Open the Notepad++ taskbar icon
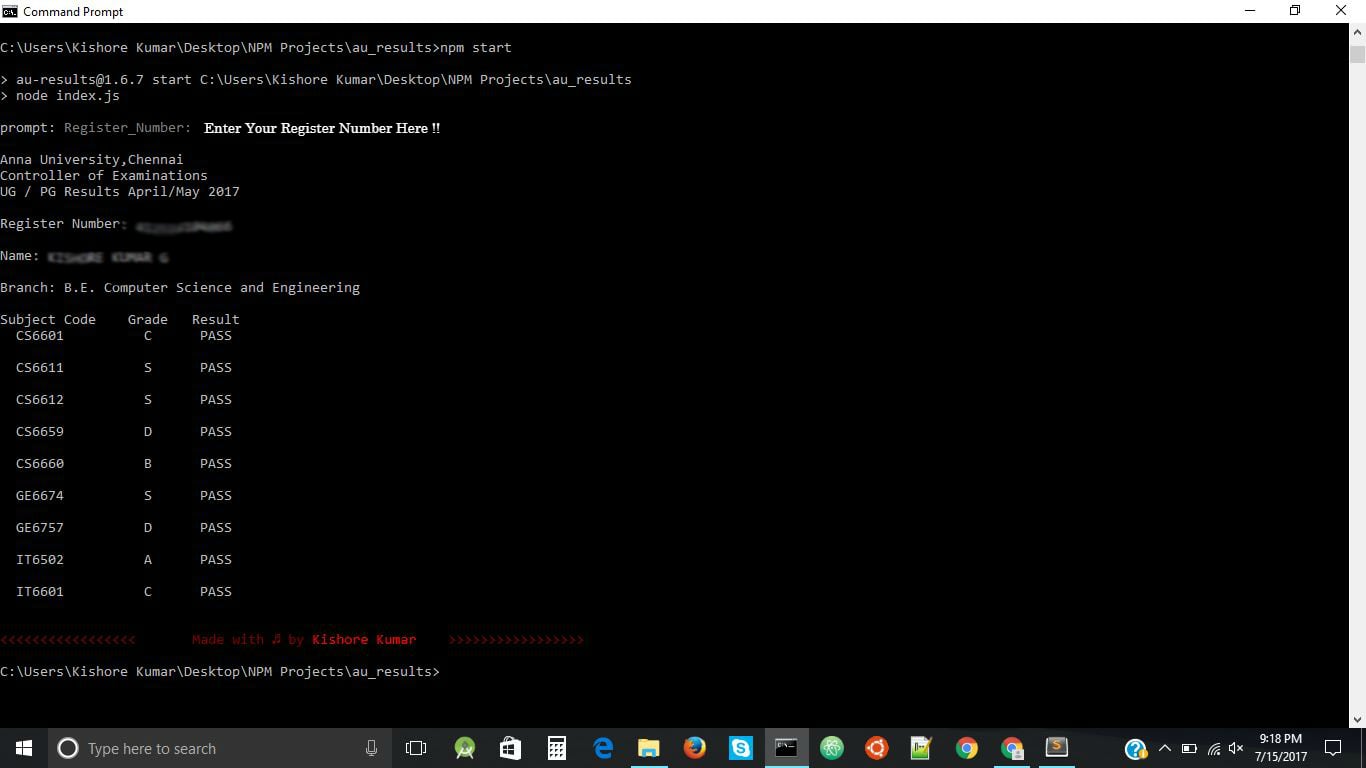1366x768 pixels. (x=921, y=748)
